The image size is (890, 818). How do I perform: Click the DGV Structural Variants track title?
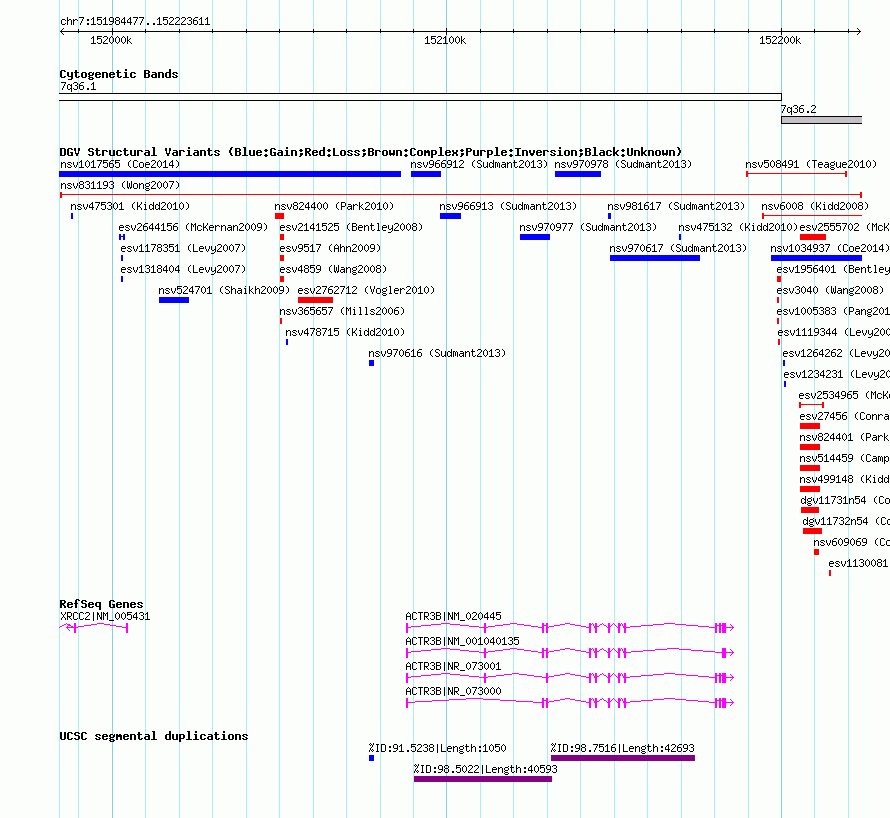[371, 152]
